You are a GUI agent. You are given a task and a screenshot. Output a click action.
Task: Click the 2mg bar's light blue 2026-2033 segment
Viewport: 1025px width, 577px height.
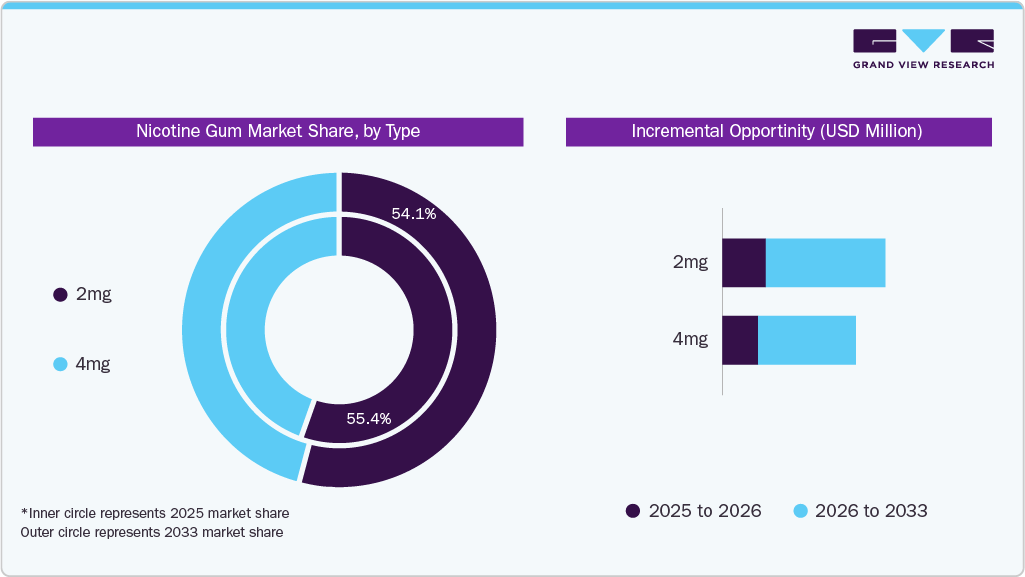[x=826, y=263]
